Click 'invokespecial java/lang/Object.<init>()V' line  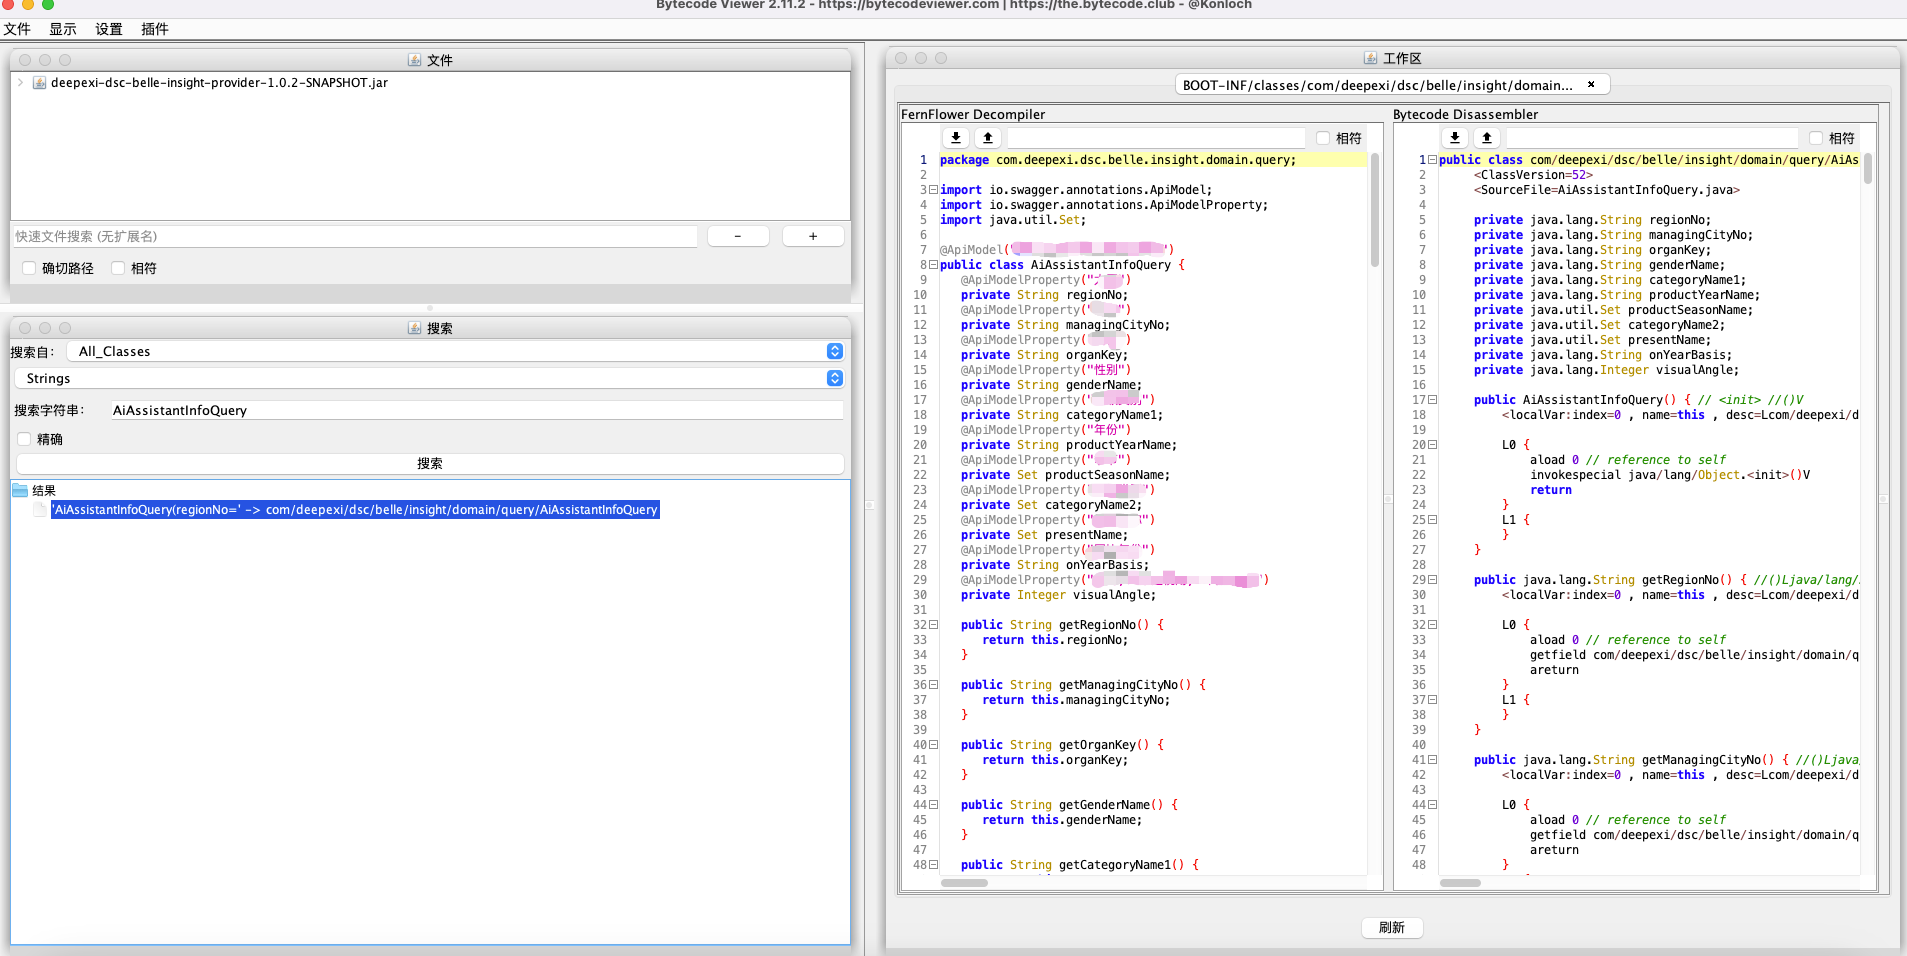pyautogui.click(x=1670, y=475)
